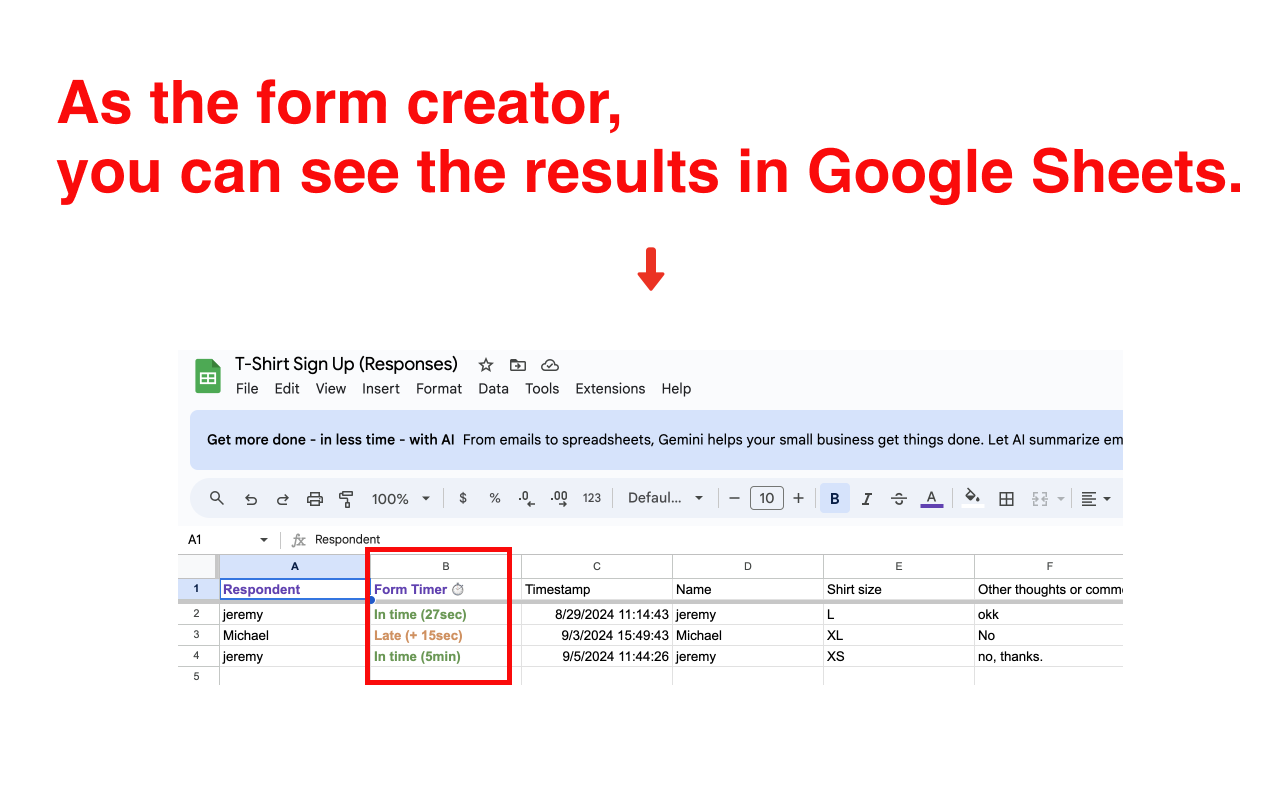Screen dimensions: 1280x800
Task: Open the Extensions menu
Action: pyautogui.click(x=610, y=389)
